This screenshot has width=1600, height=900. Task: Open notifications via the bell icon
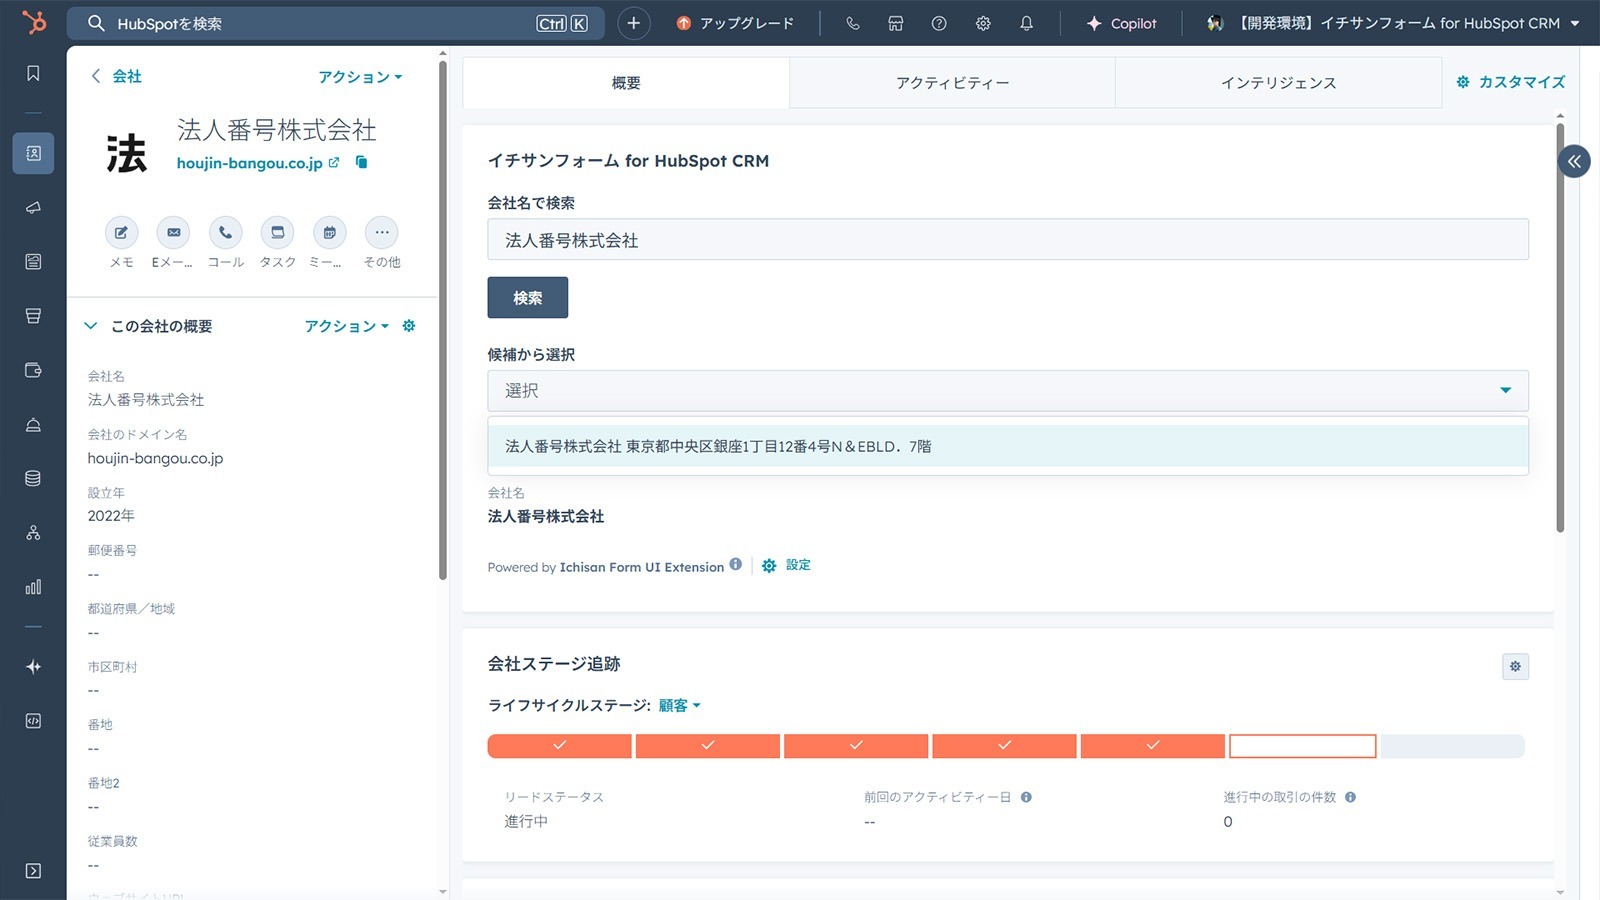(x=1026, y=23)
